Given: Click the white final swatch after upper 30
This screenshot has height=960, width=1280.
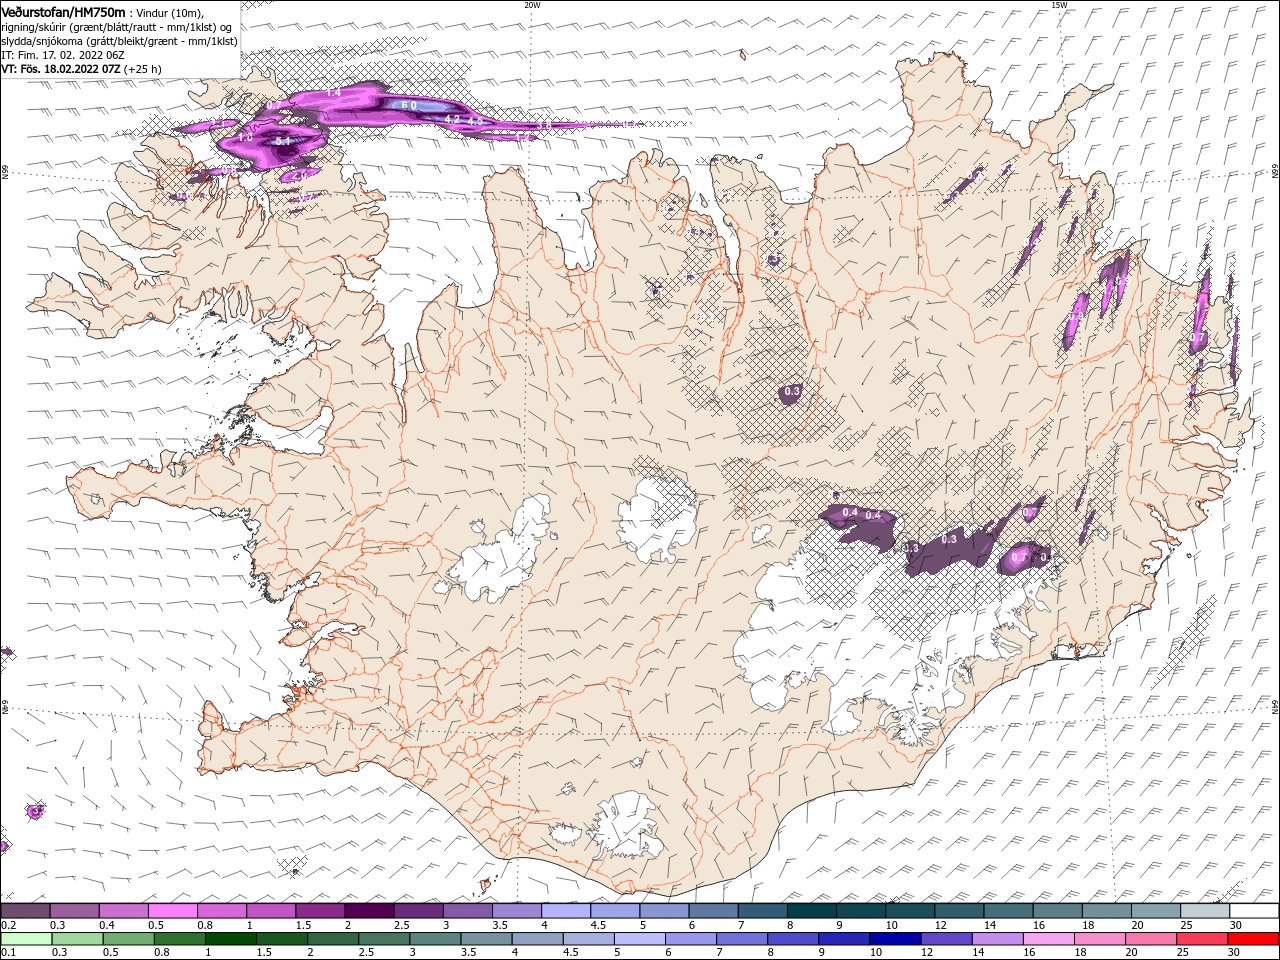Looking at the screenshot, I should 1254,911.
